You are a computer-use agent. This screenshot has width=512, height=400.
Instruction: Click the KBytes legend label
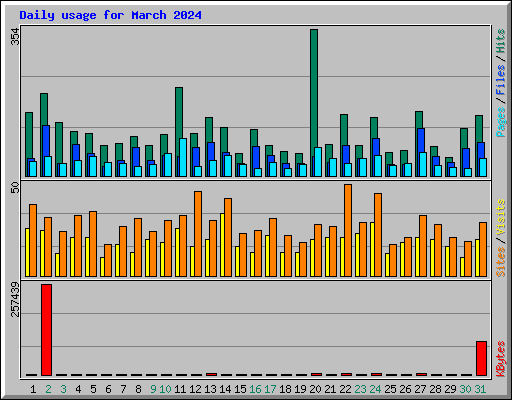click(501, 359)
